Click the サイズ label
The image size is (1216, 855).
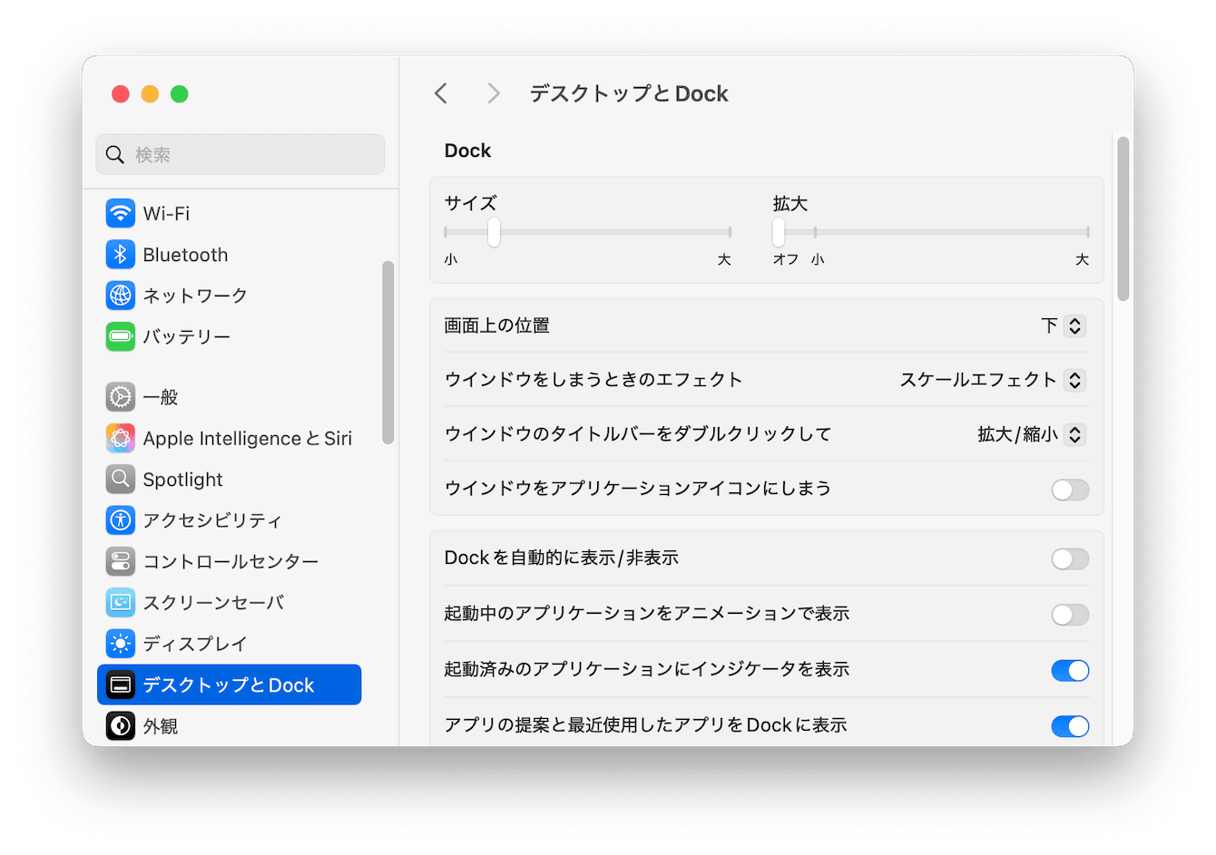(x=470, y=204)
